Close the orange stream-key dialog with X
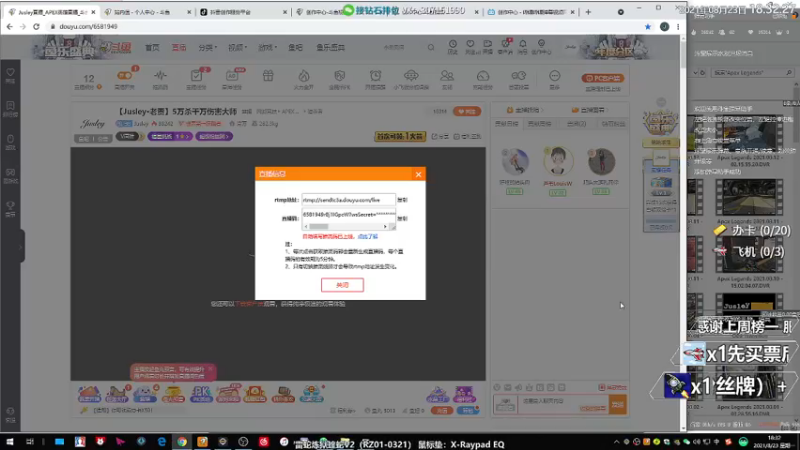The image size is (800, 450). 418,174
